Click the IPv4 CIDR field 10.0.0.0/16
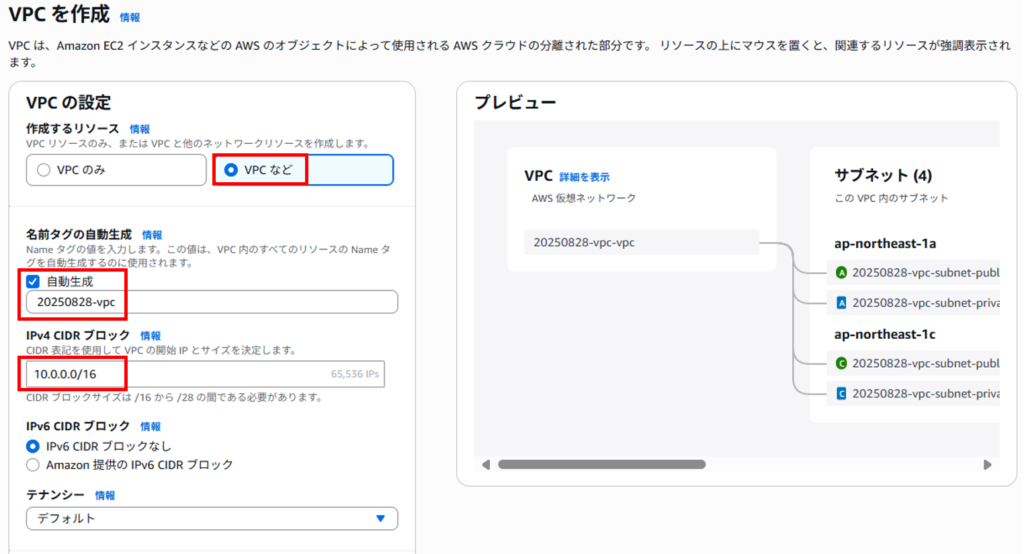 [205, 374]
